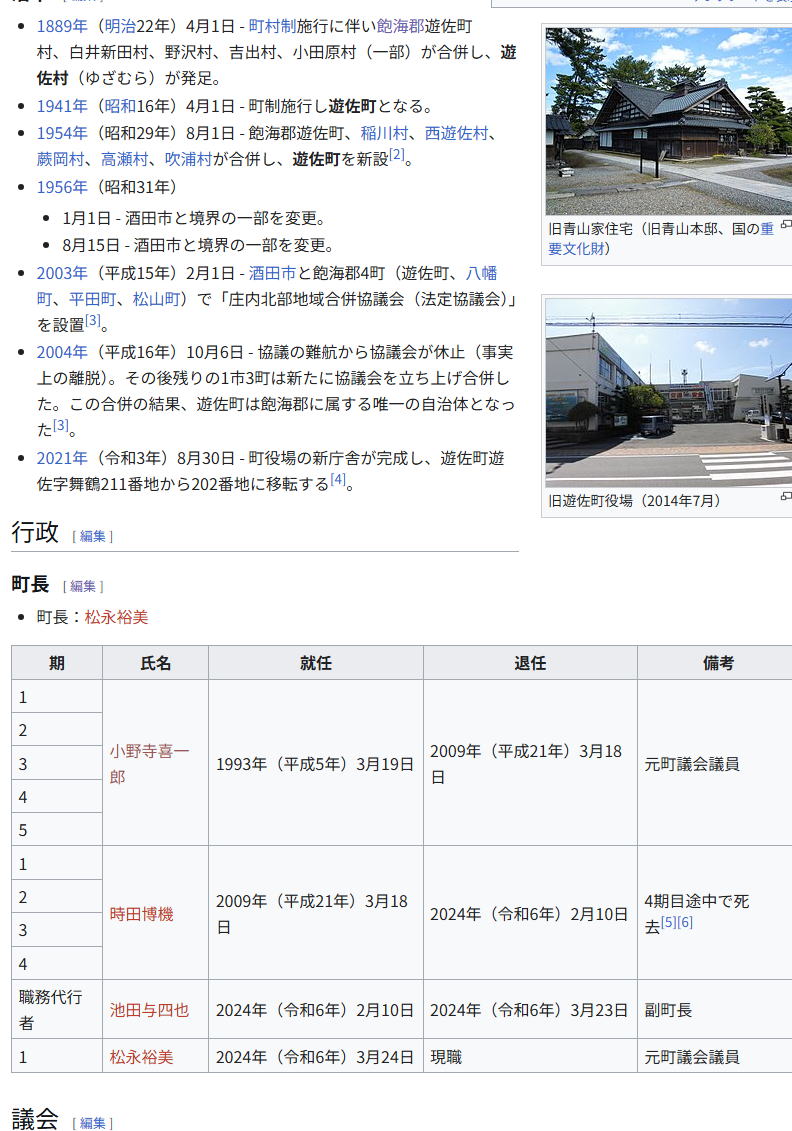The height and width of the screenshot is (1131, 792).
Task: Follow the 明治 era link
Action: coord(120,26)
